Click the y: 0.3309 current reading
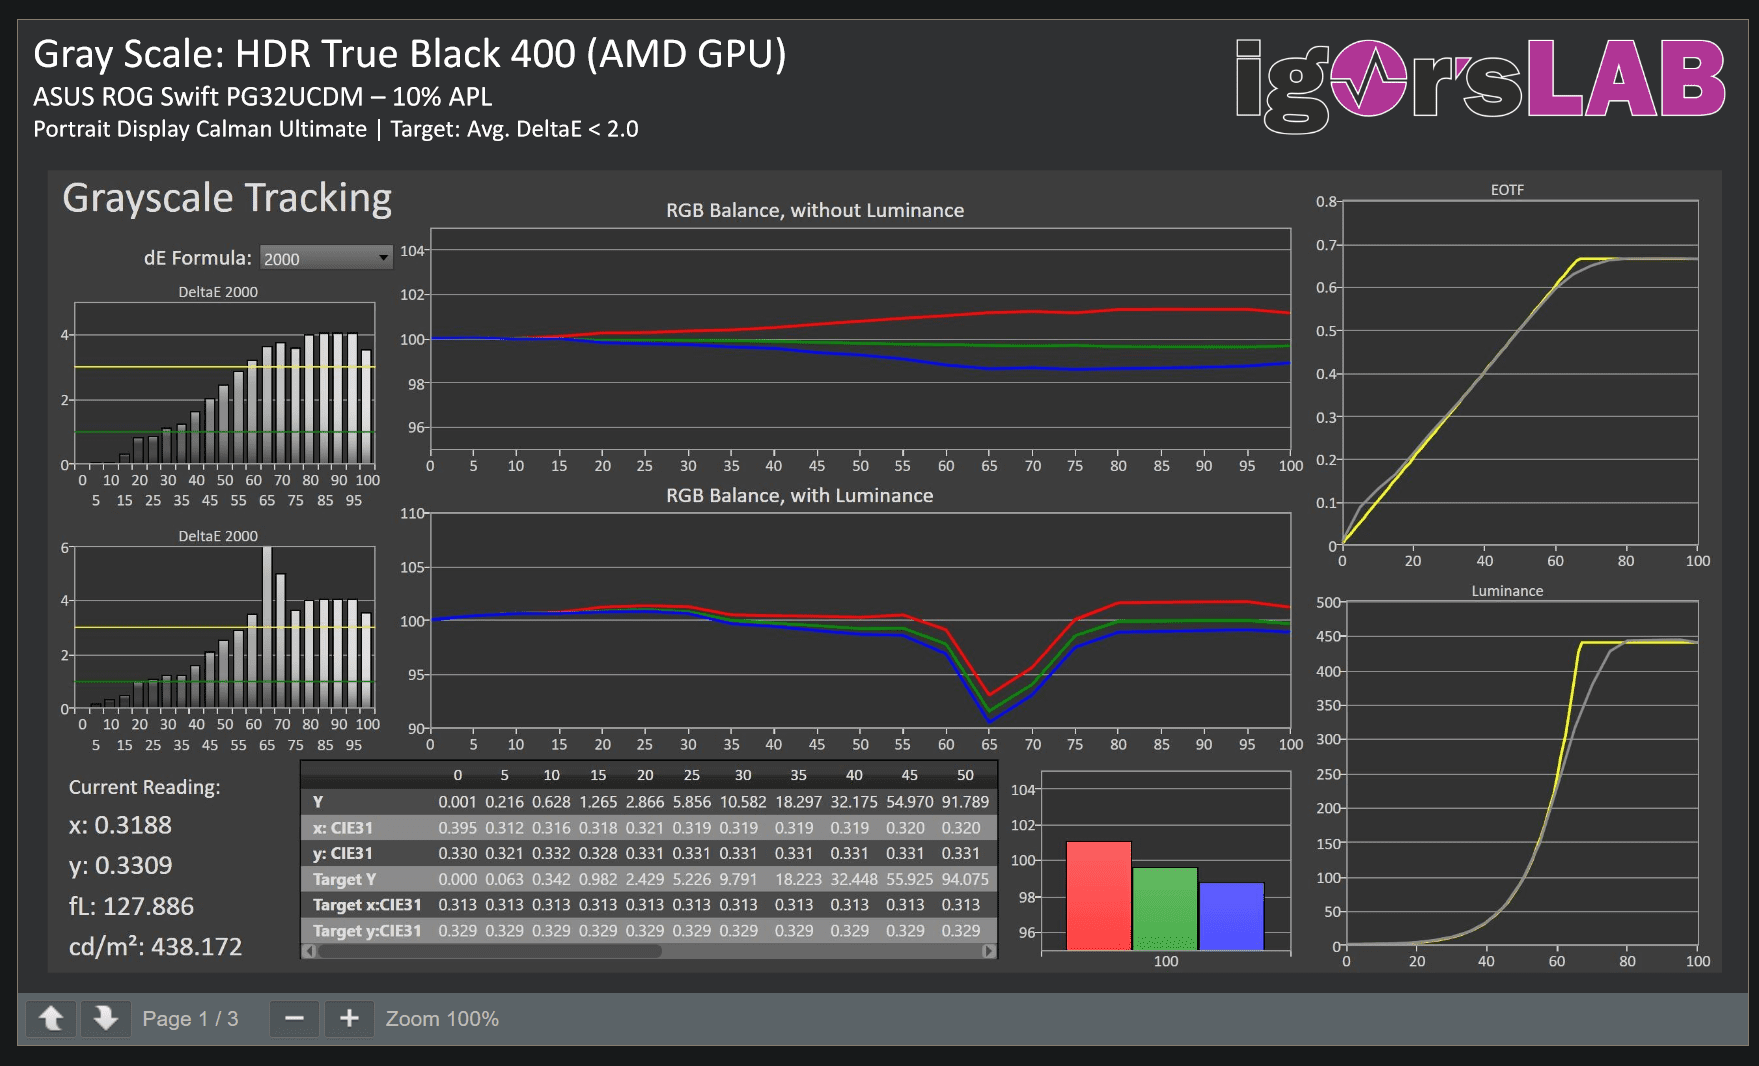 120,866
